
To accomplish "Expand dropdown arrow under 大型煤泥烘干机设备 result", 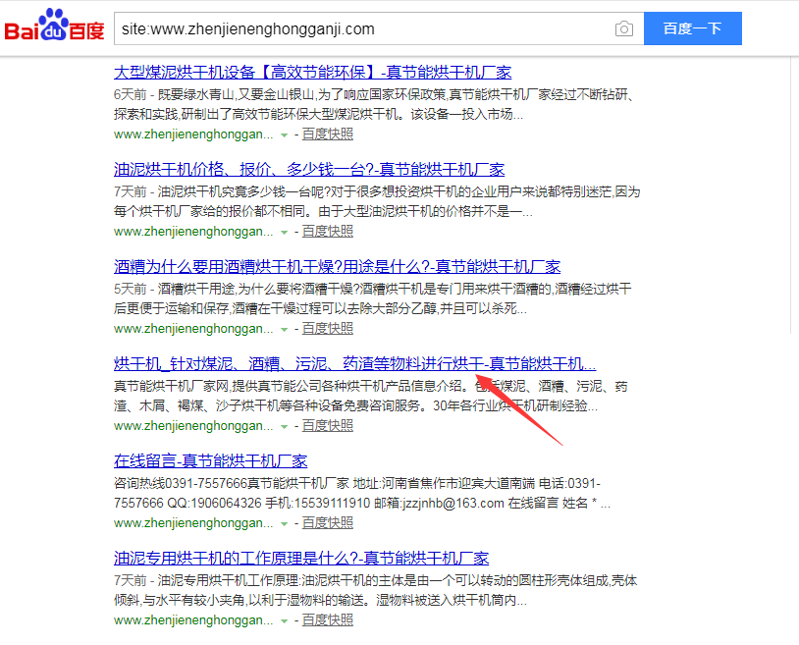I will point(284,136).
